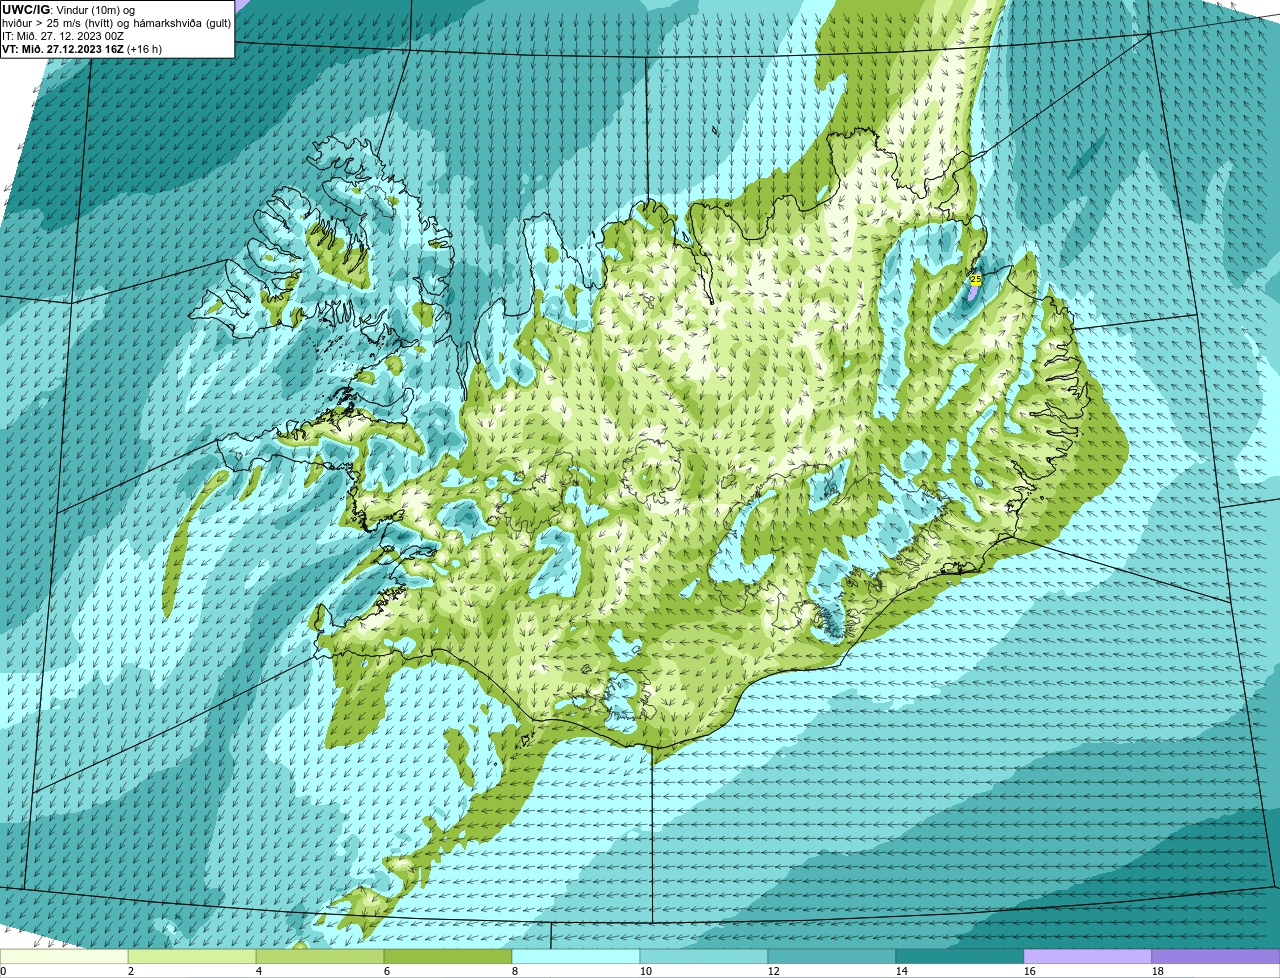This screenshot has height=978, width=1280.
Task: Click the 'hviður > 25 m/s' legend description line
Action: pyautogui.click(x=117, y=23)
